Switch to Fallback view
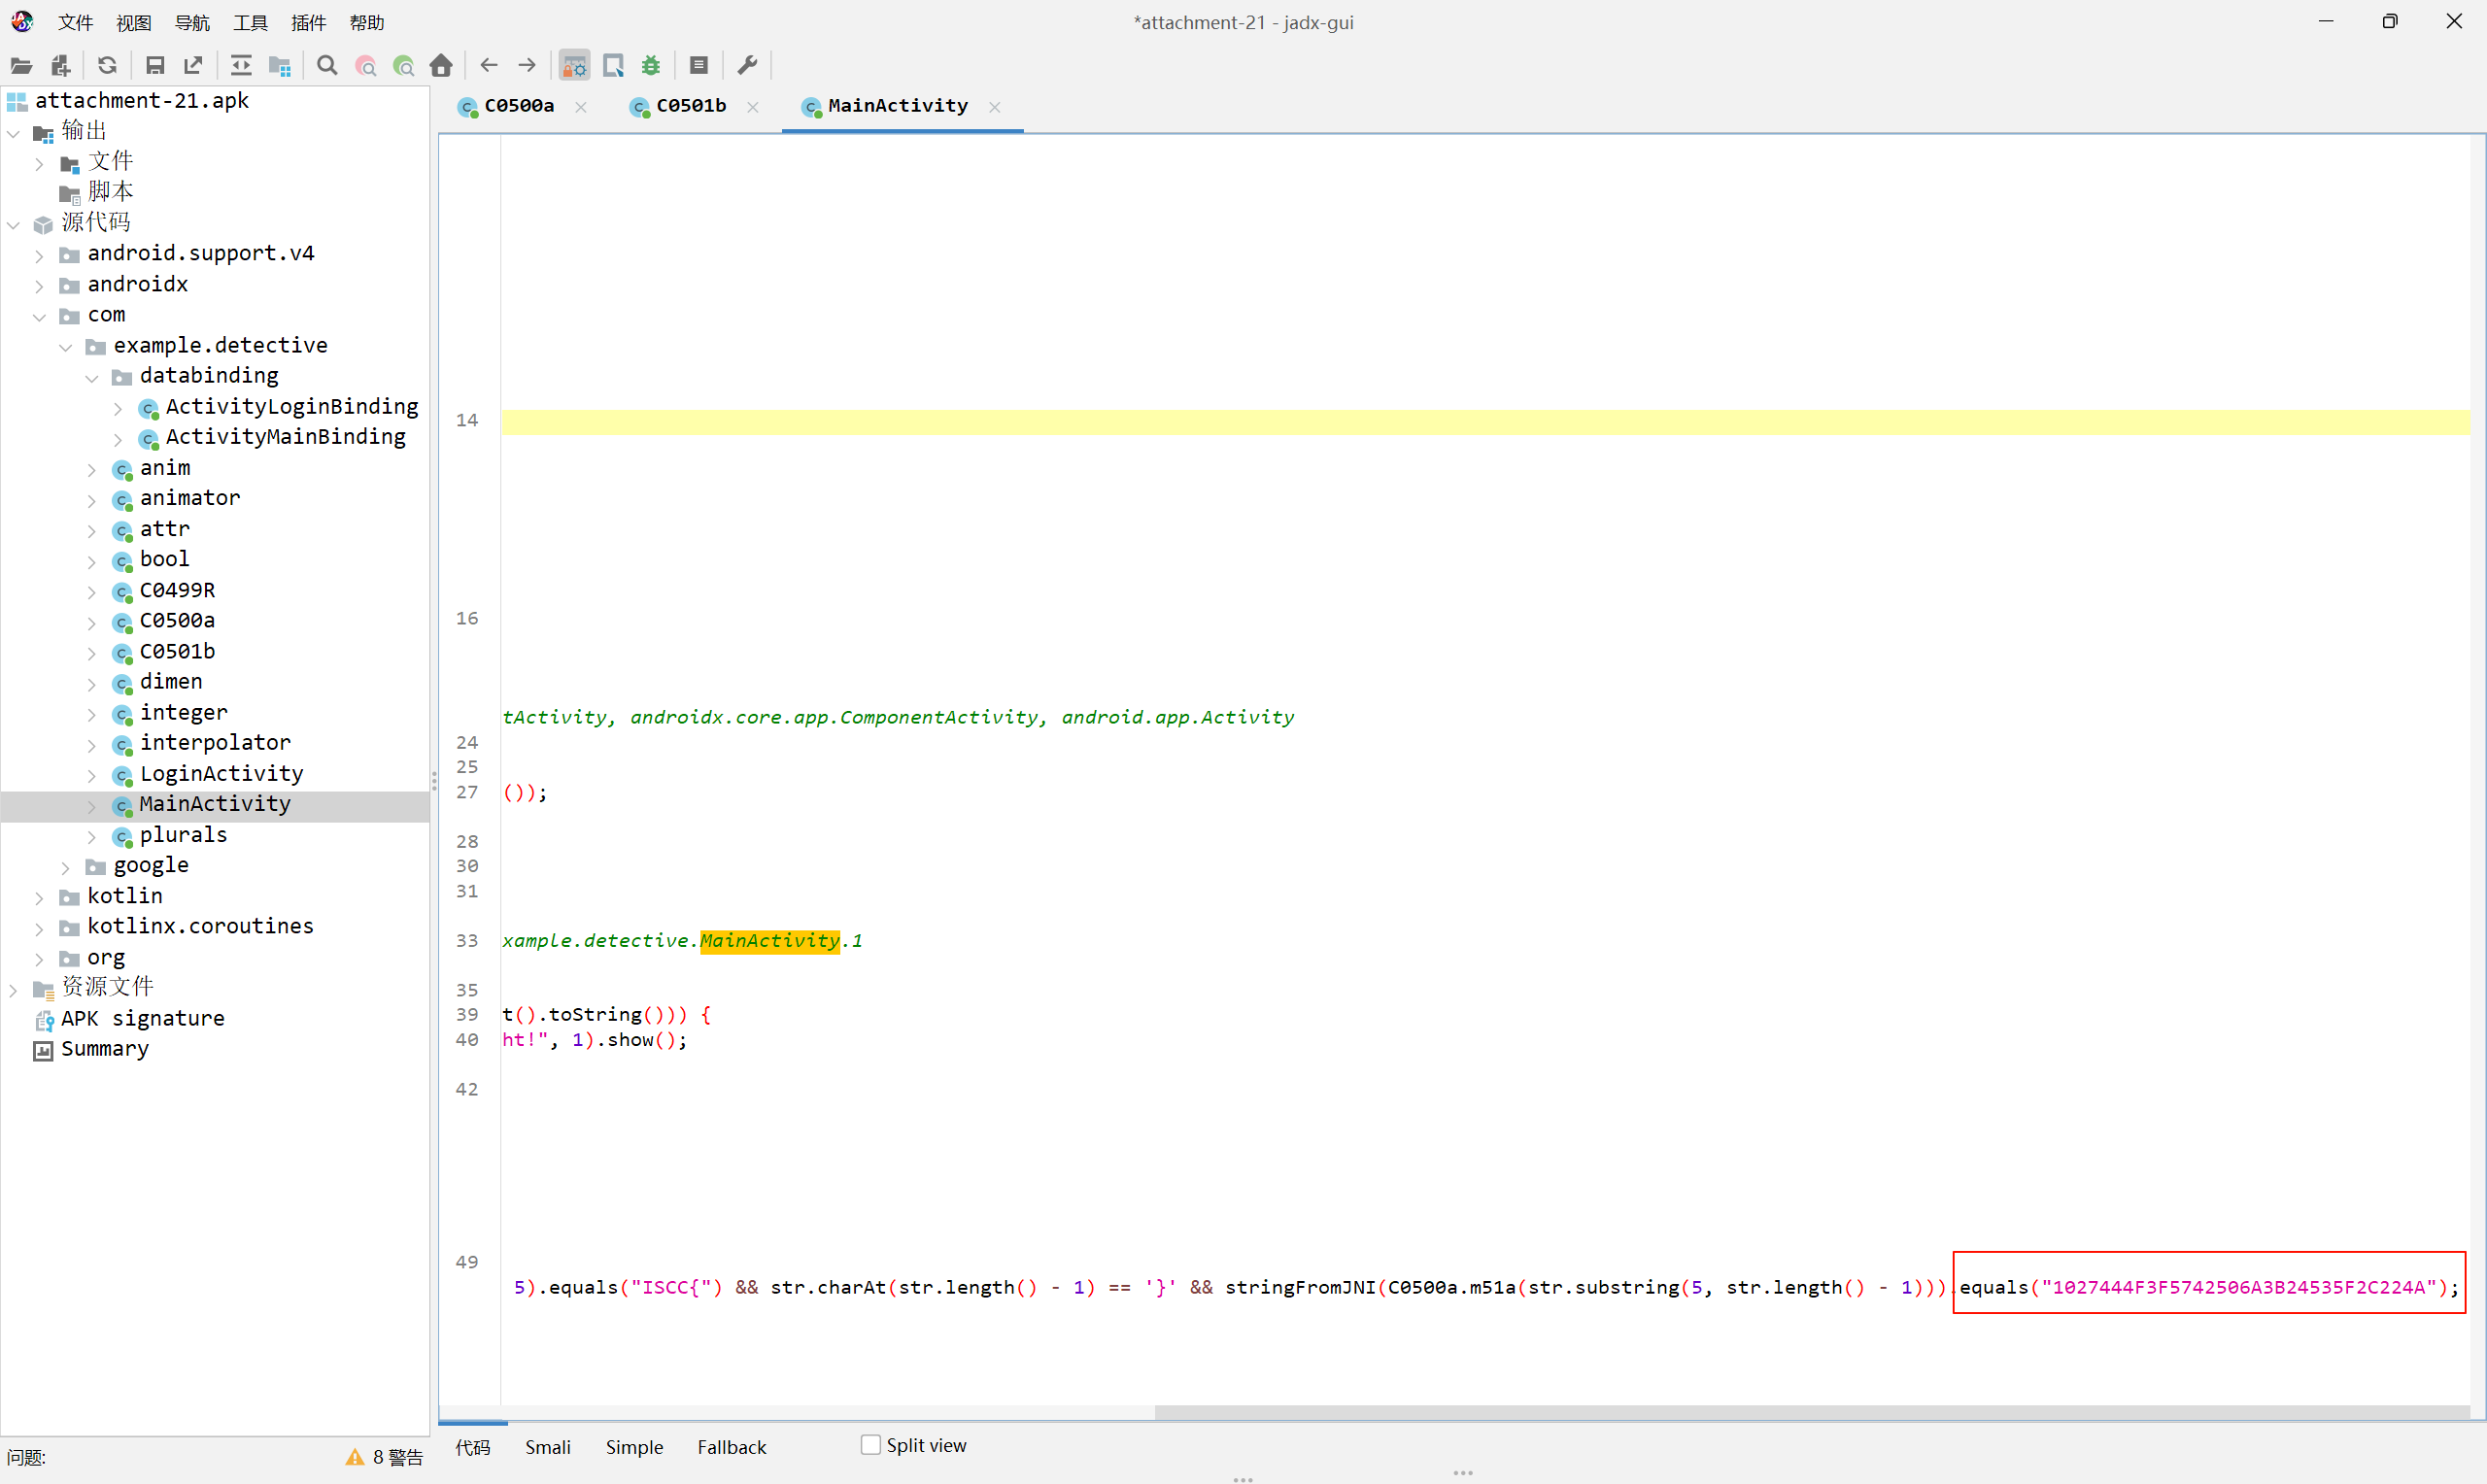Screen dimensions: 2487x1484 [x=731, y=1447]
